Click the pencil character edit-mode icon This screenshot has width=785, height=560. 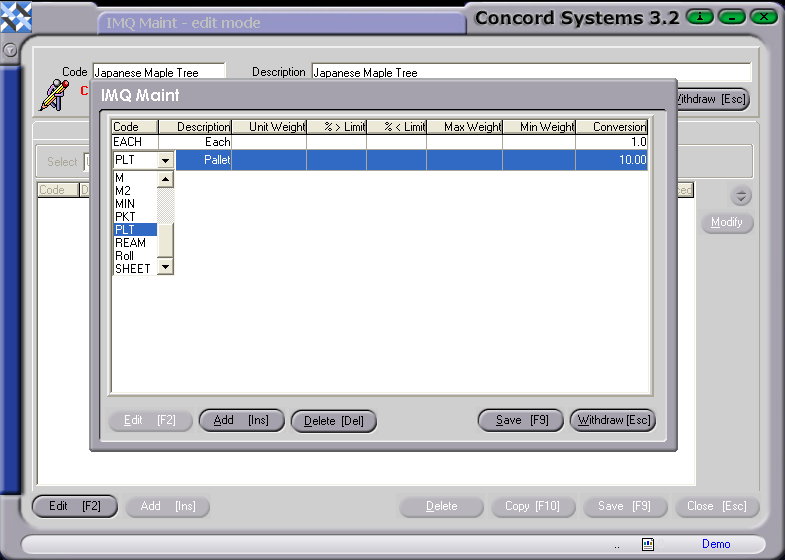pos(55,95)
